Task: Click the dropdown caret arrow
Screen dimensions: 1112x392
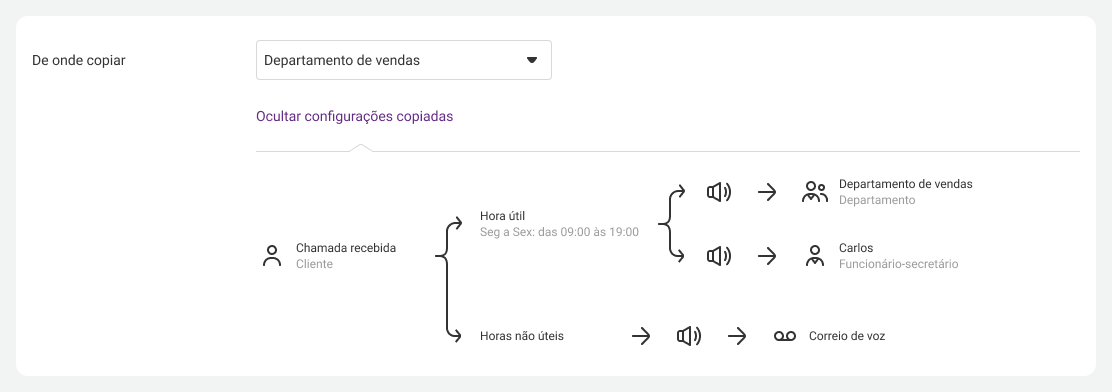Action: [532, 60]
